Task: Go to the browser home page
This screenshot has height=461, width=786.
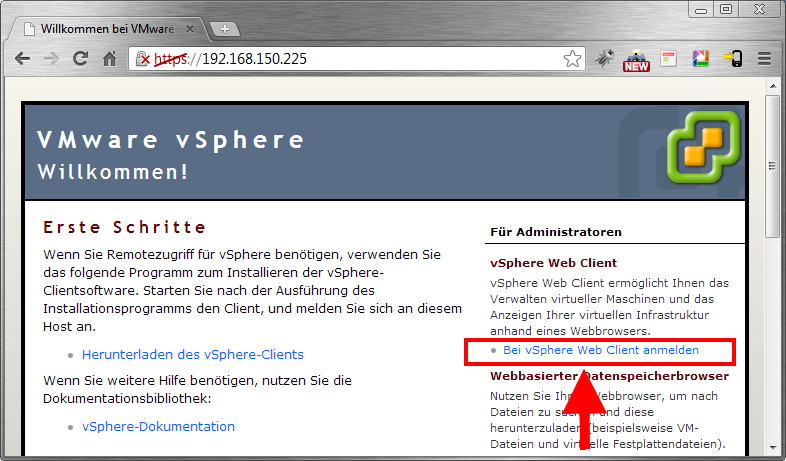Action: tap(110, 59)
